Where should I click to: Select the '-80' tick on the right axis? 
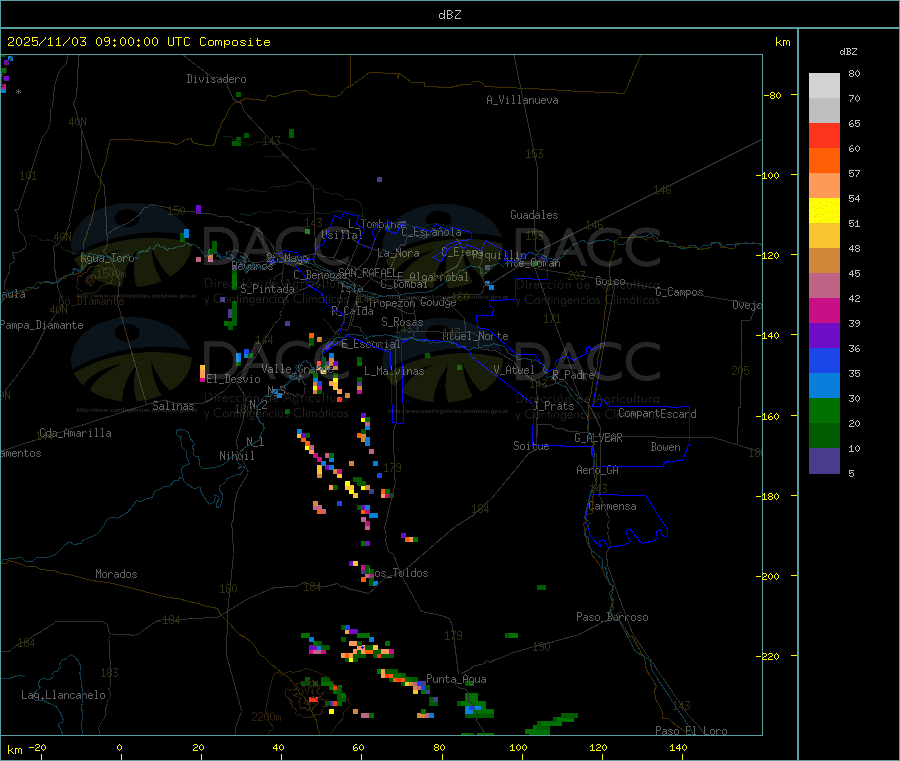(774, 95)
